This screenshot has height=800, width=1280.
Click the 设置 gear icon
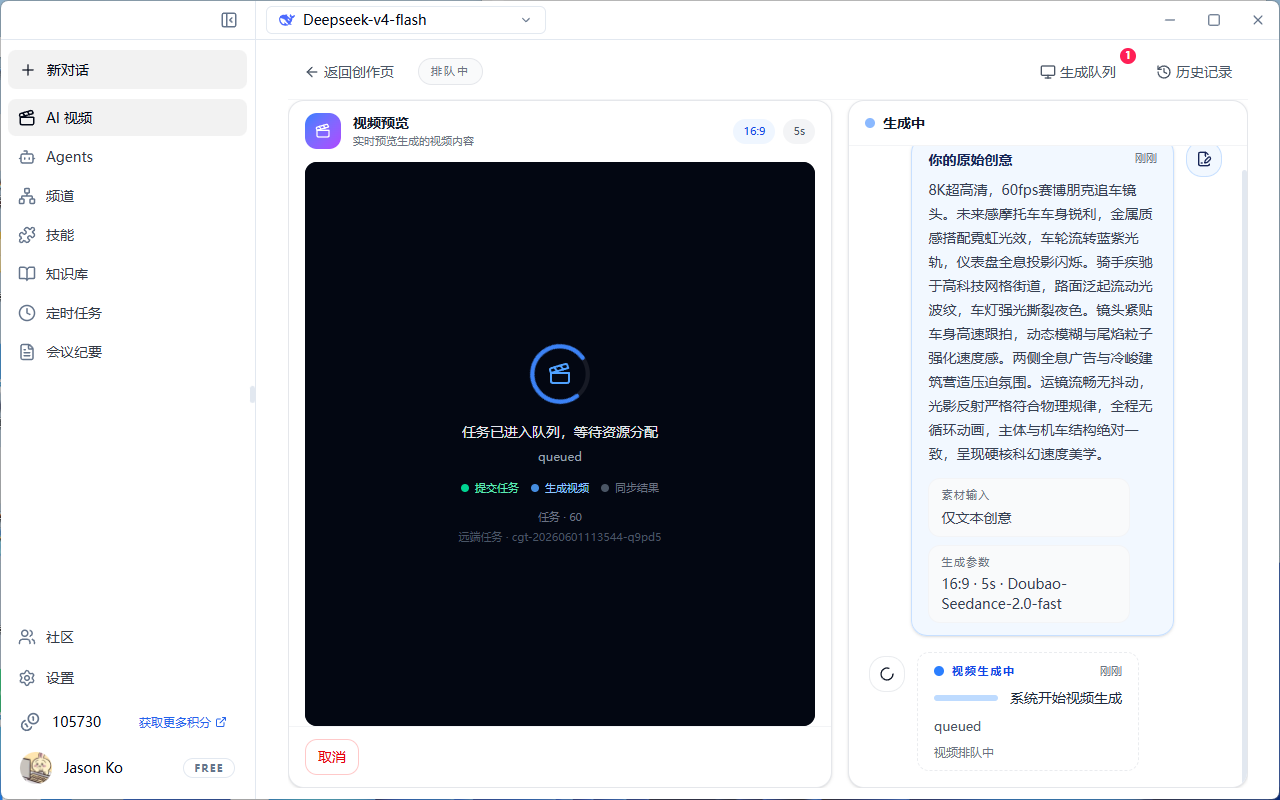coord(28,678)
